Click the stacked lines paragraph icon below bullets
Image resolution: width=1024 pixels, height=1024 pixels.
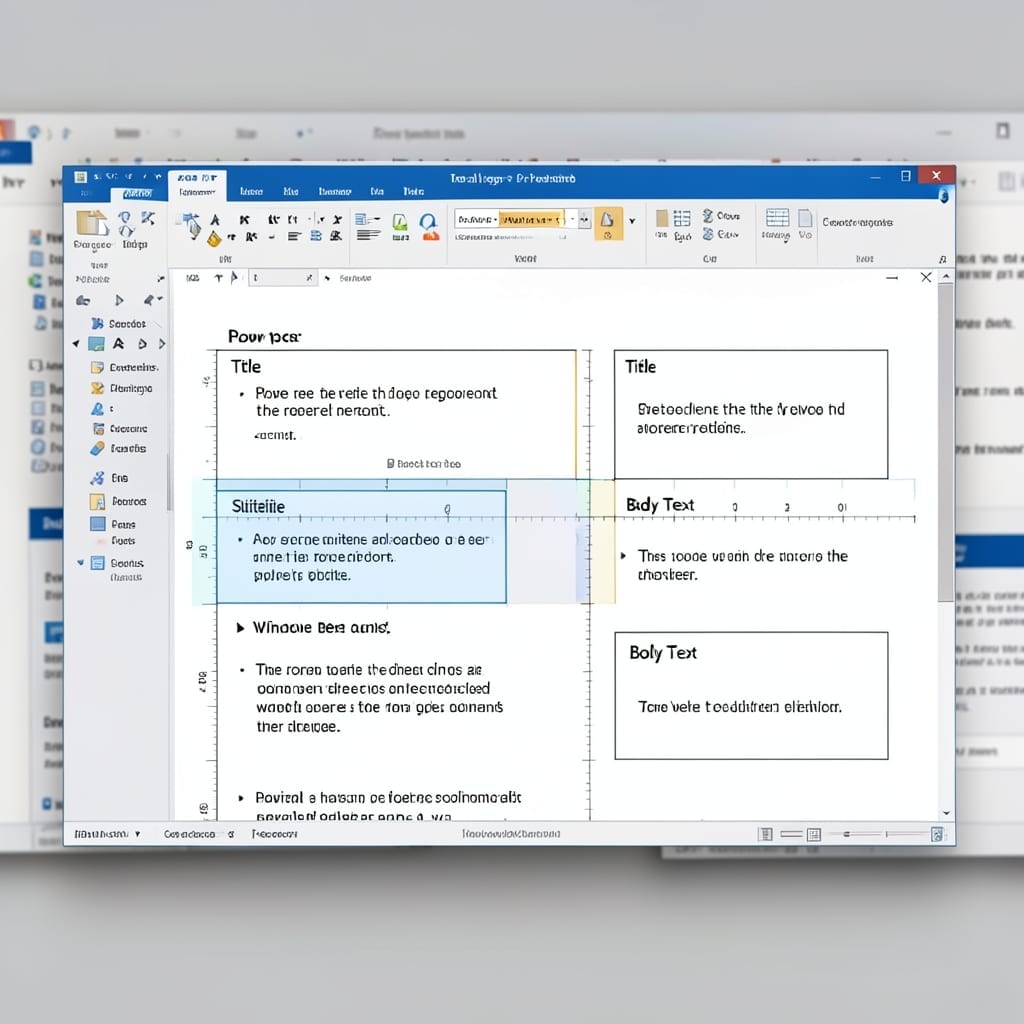coord(368,235)
